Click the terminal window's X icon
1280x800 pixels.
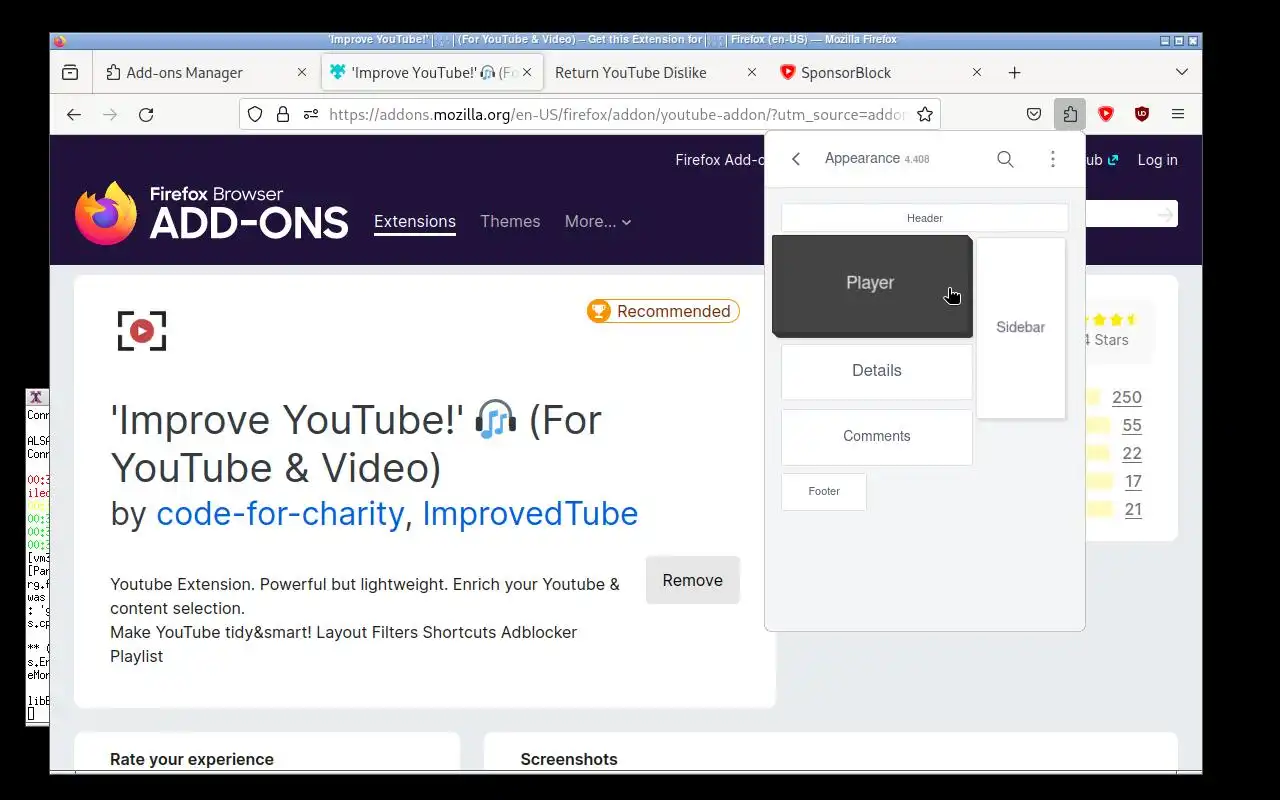pyautogui.click(x=36, y=397)
